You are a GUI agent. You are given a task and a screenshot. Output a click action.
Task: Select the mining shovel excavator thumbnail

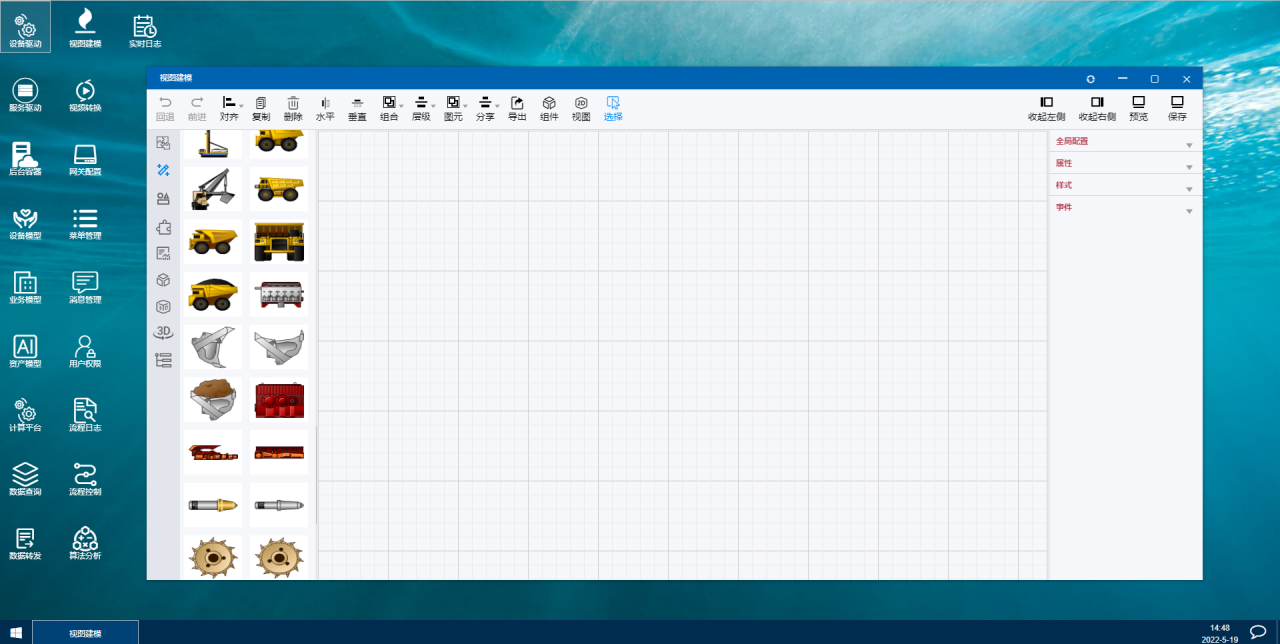[x=213, y=189]
